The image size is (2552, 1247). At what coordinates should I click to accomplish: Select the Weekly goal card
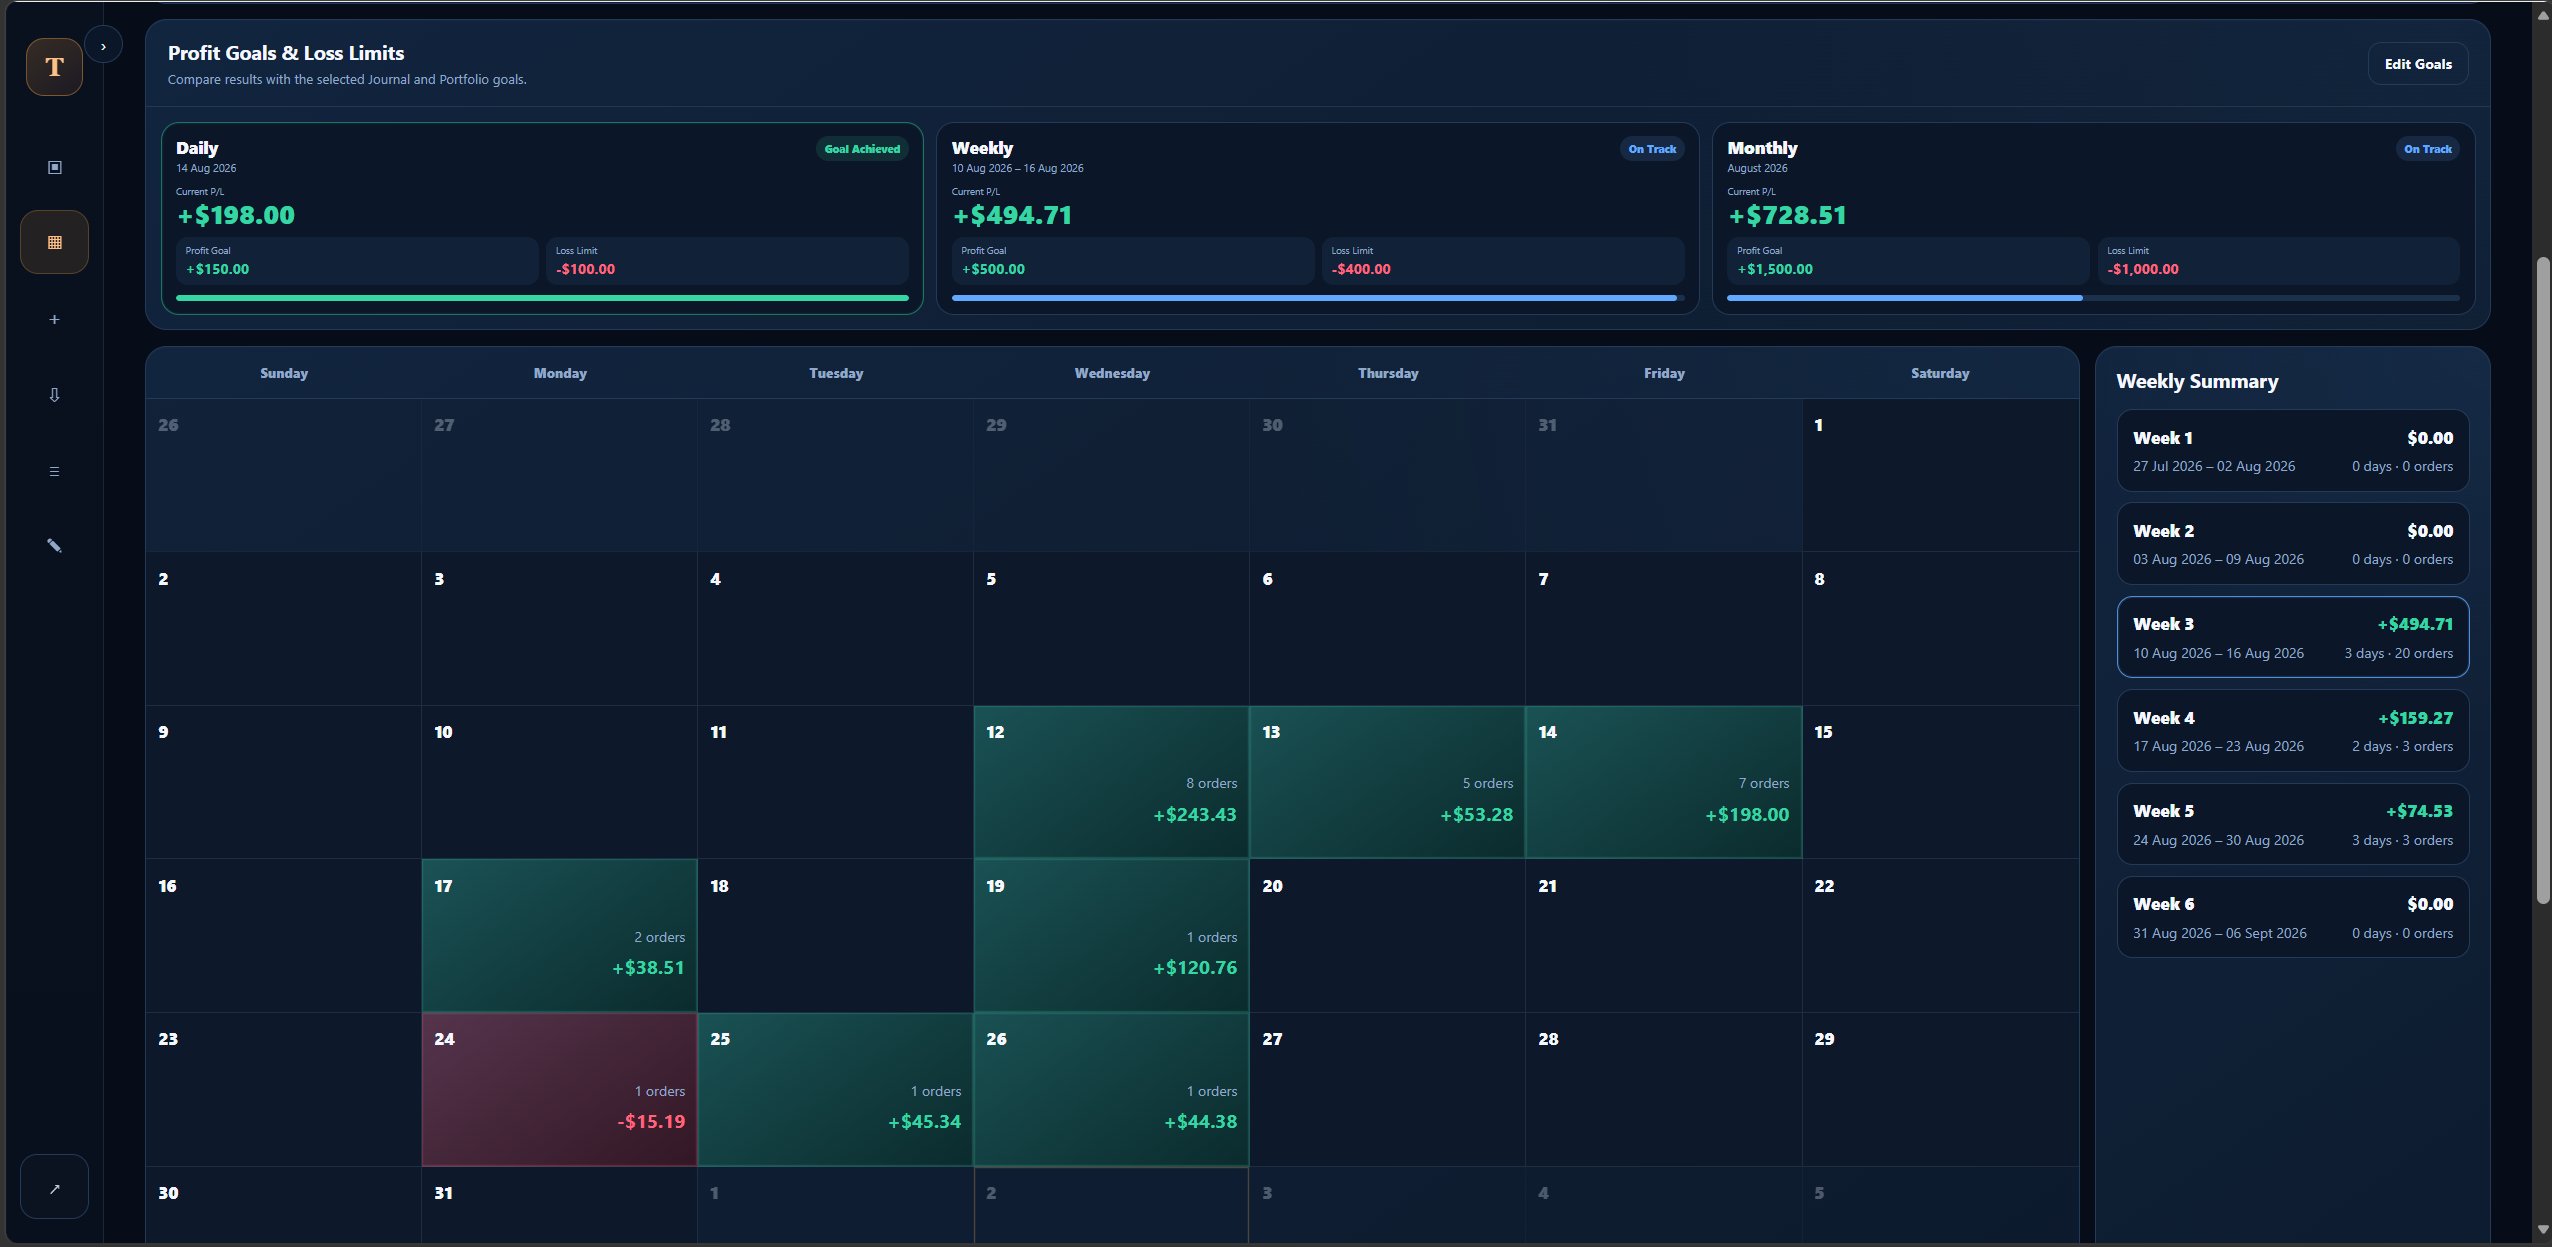point(1317,218)
